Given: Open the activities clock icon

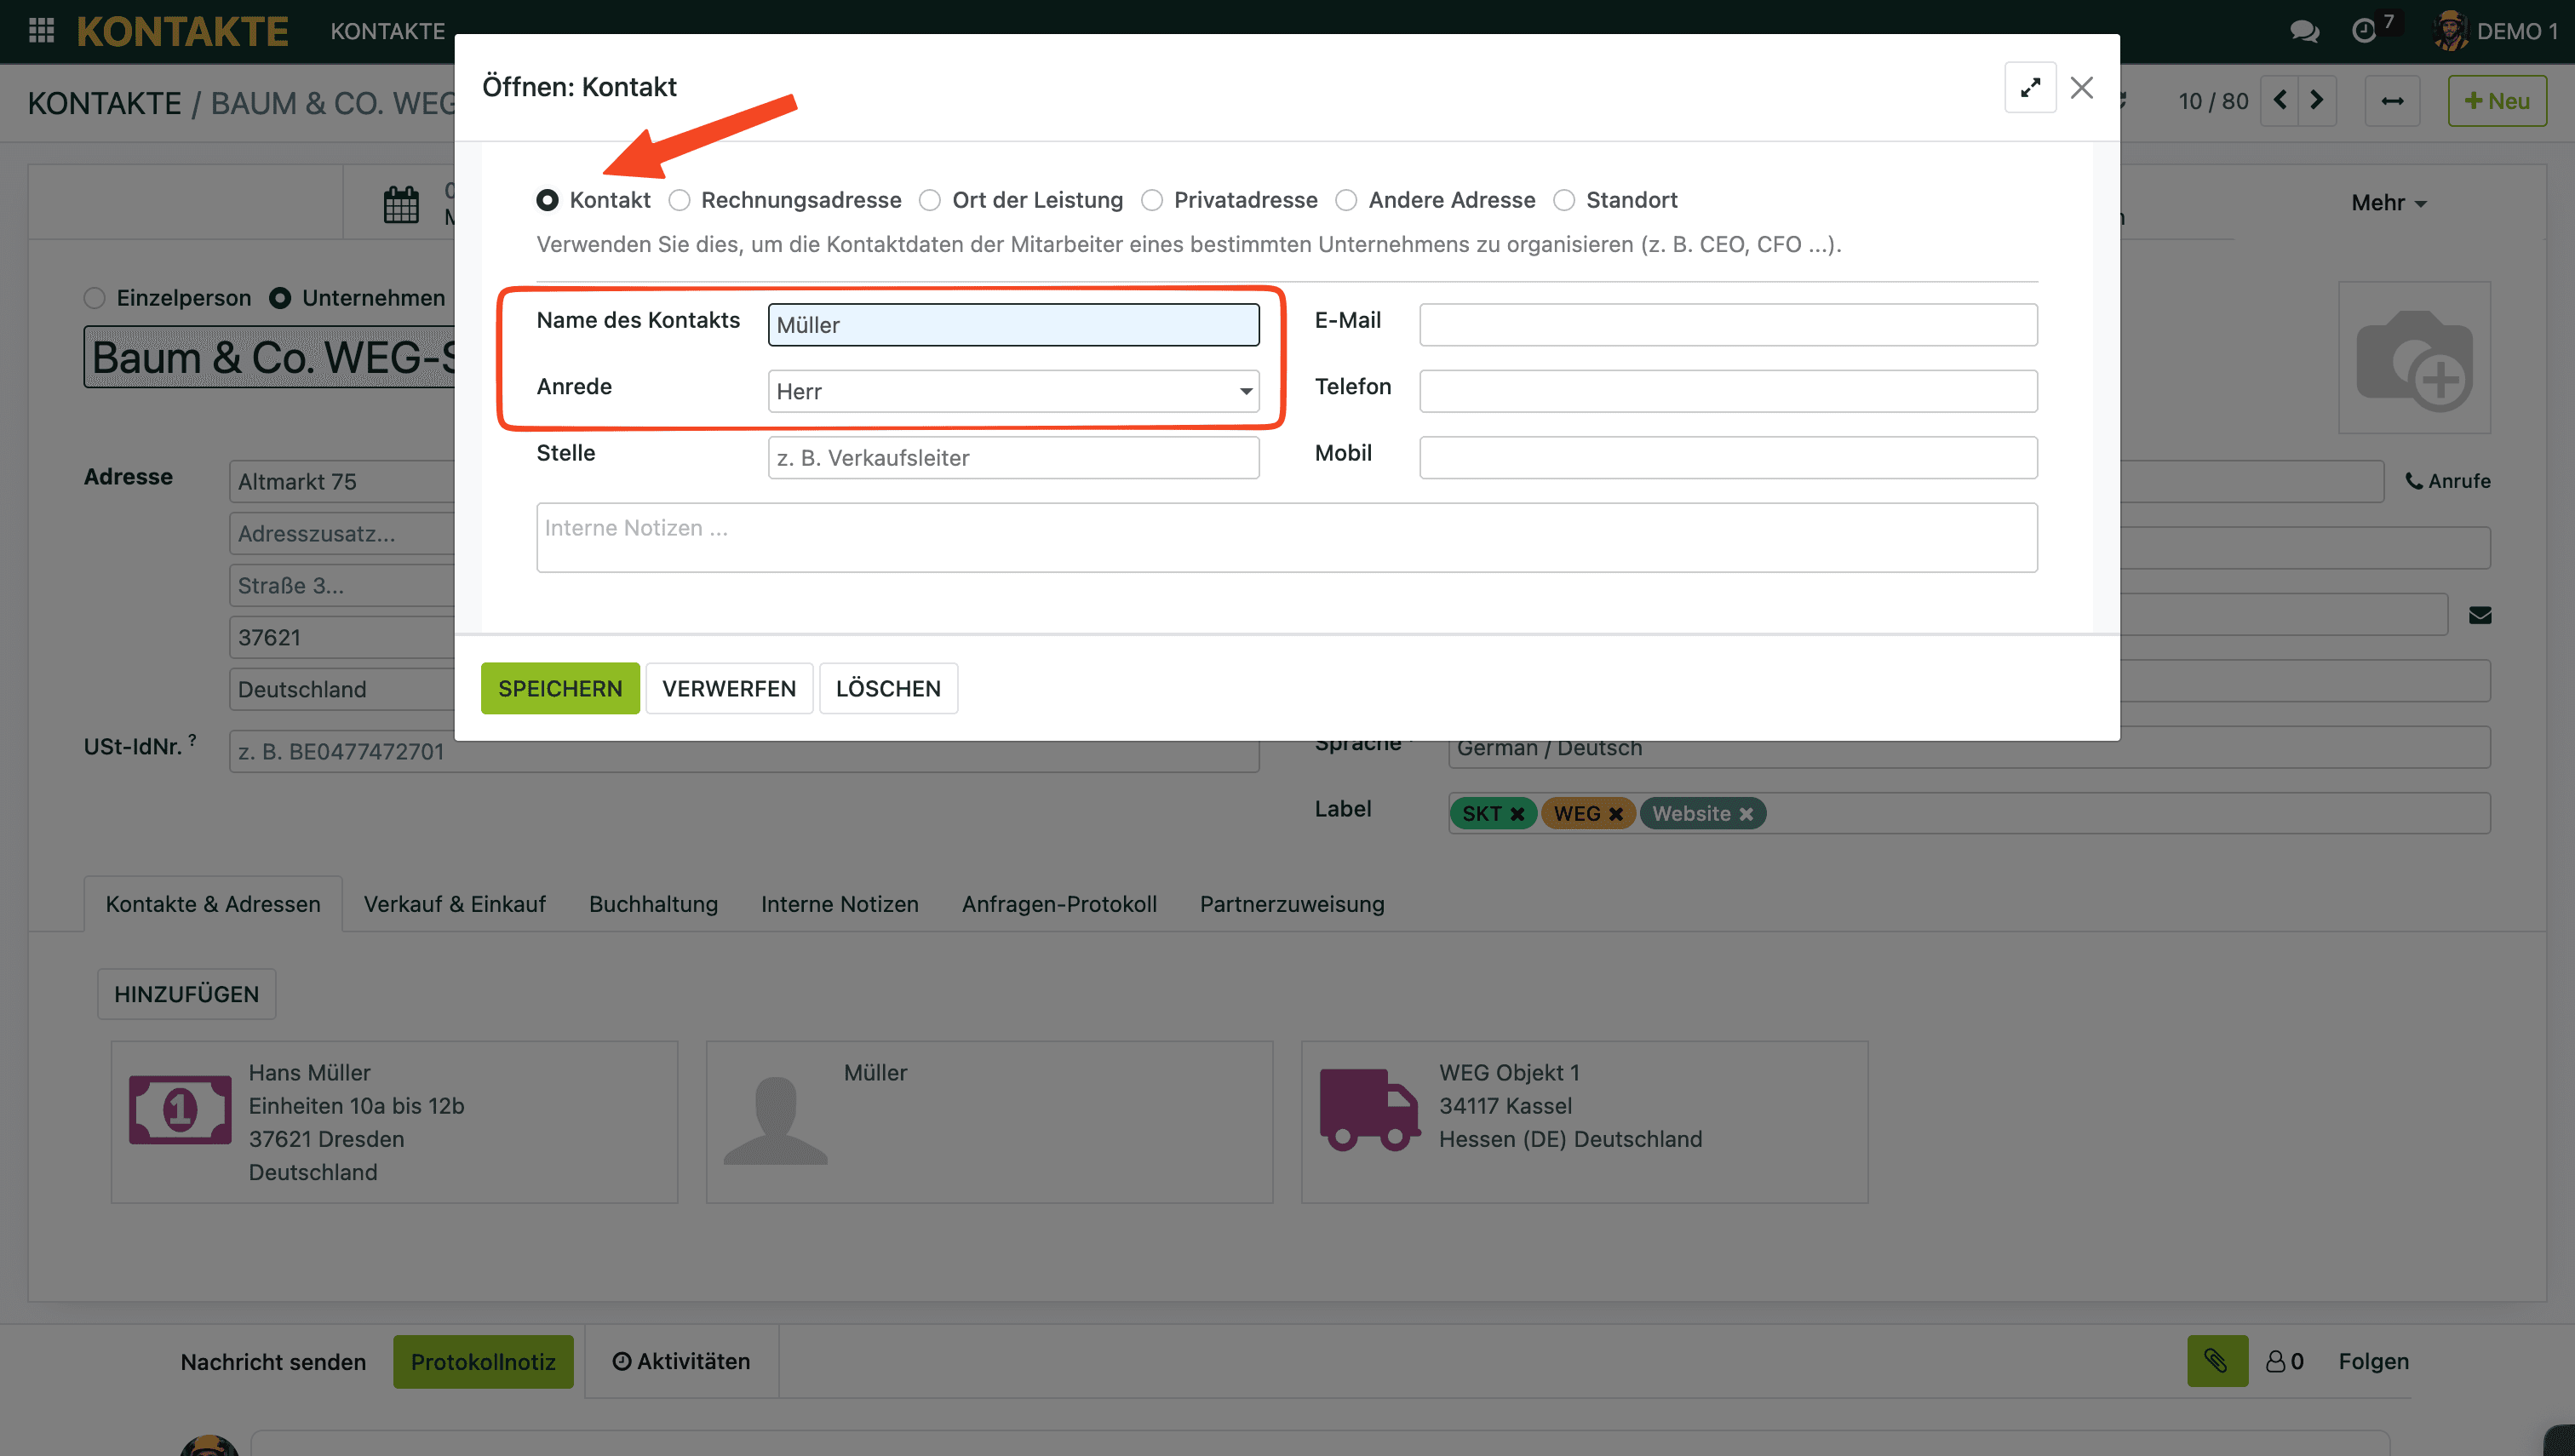Looking at the screenshot, I should pyautogui.click(x=2364, y=31).
